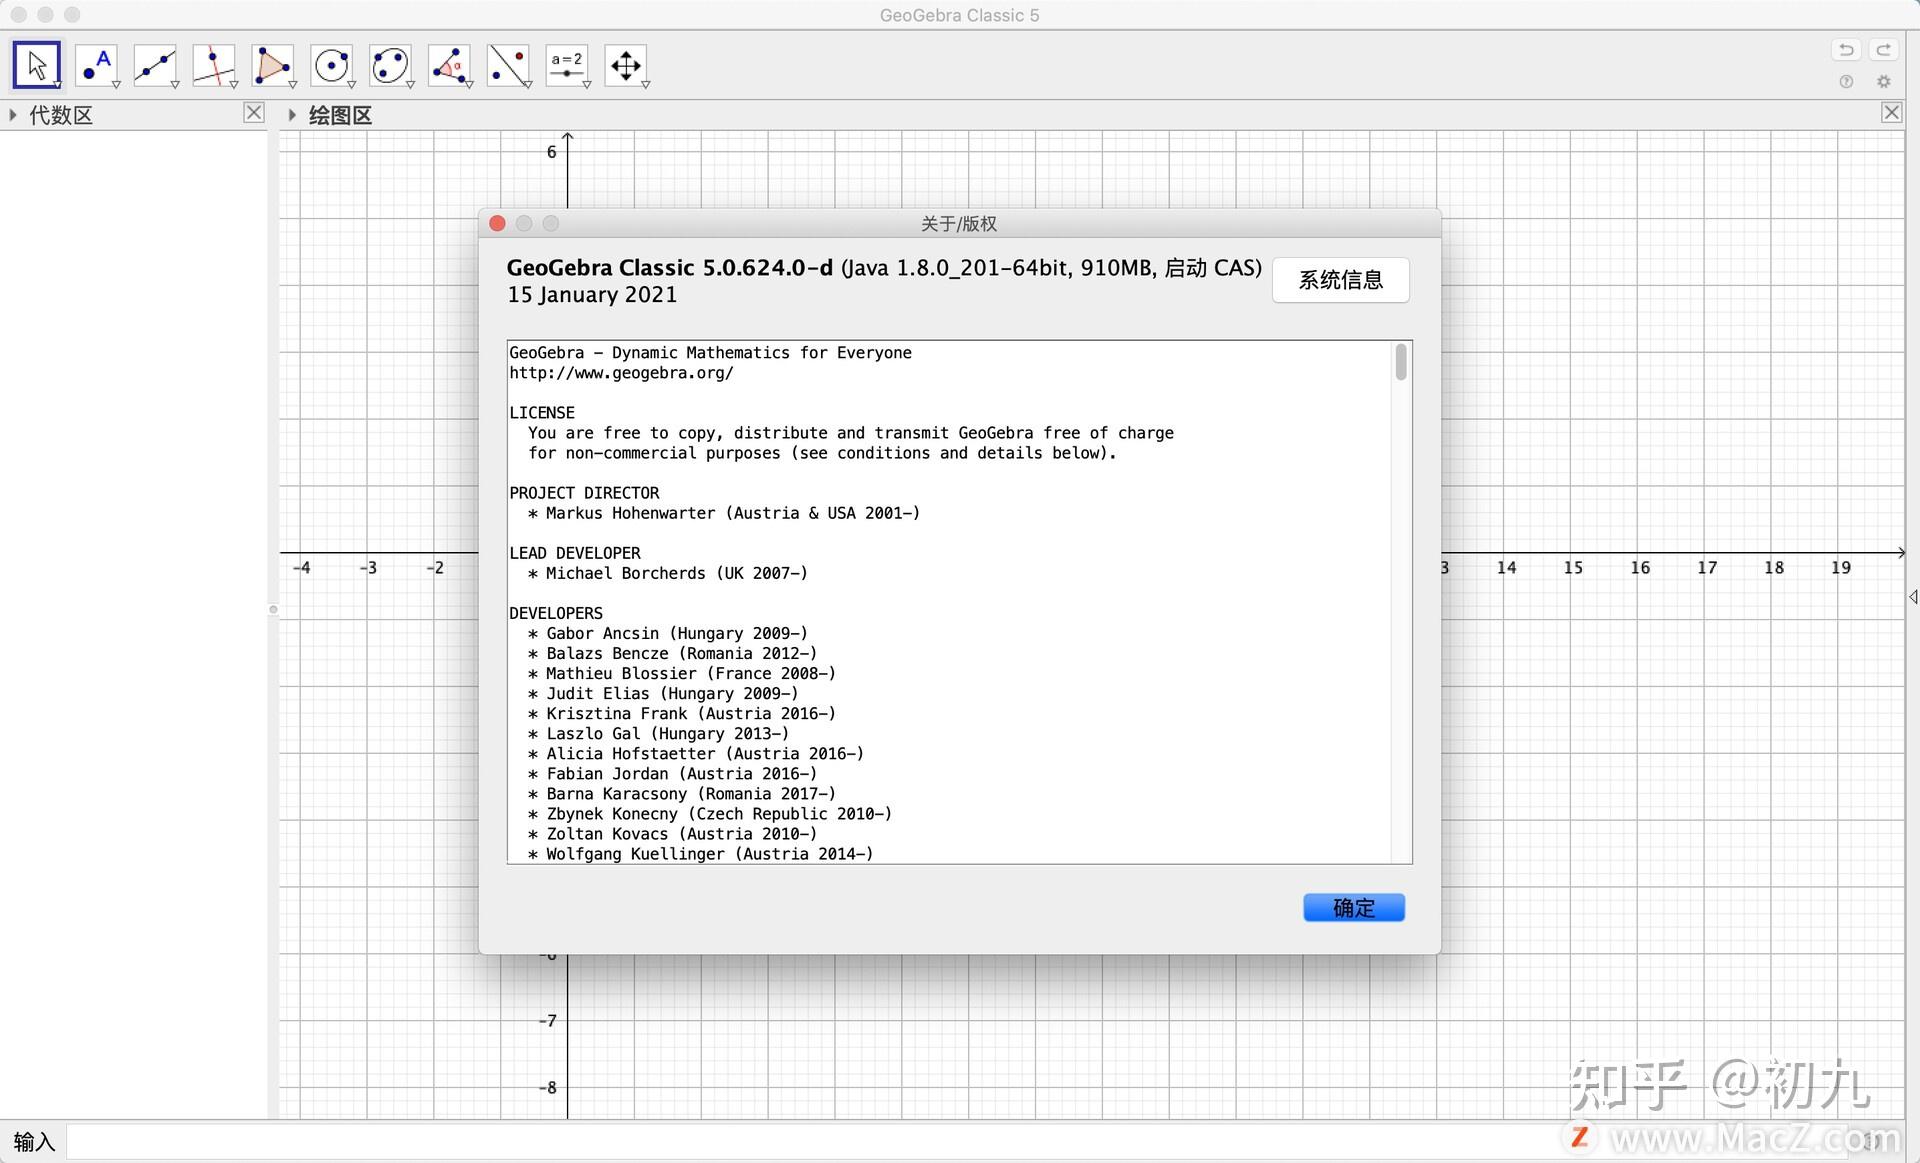Click the x-axis label -4
1920x1163 pixels.
tap(301, 567)
